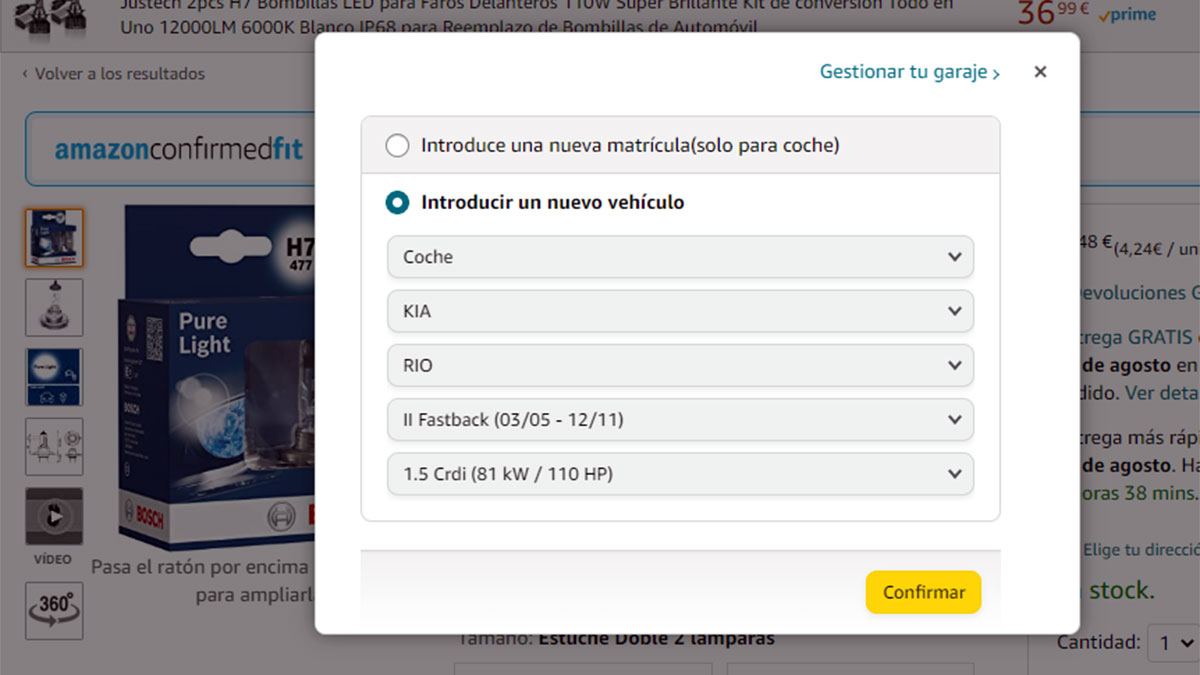Select the 'Introduce una nueva matrícula' option
The width and height of the screenshot is (1200, 675).
397,146
